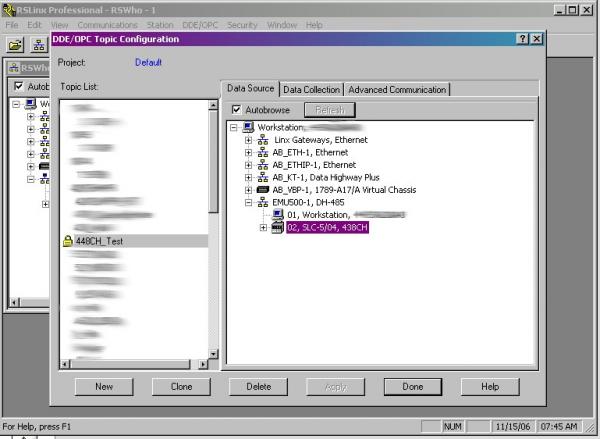Click Topic List scroll down arrow

pos(213,354)
